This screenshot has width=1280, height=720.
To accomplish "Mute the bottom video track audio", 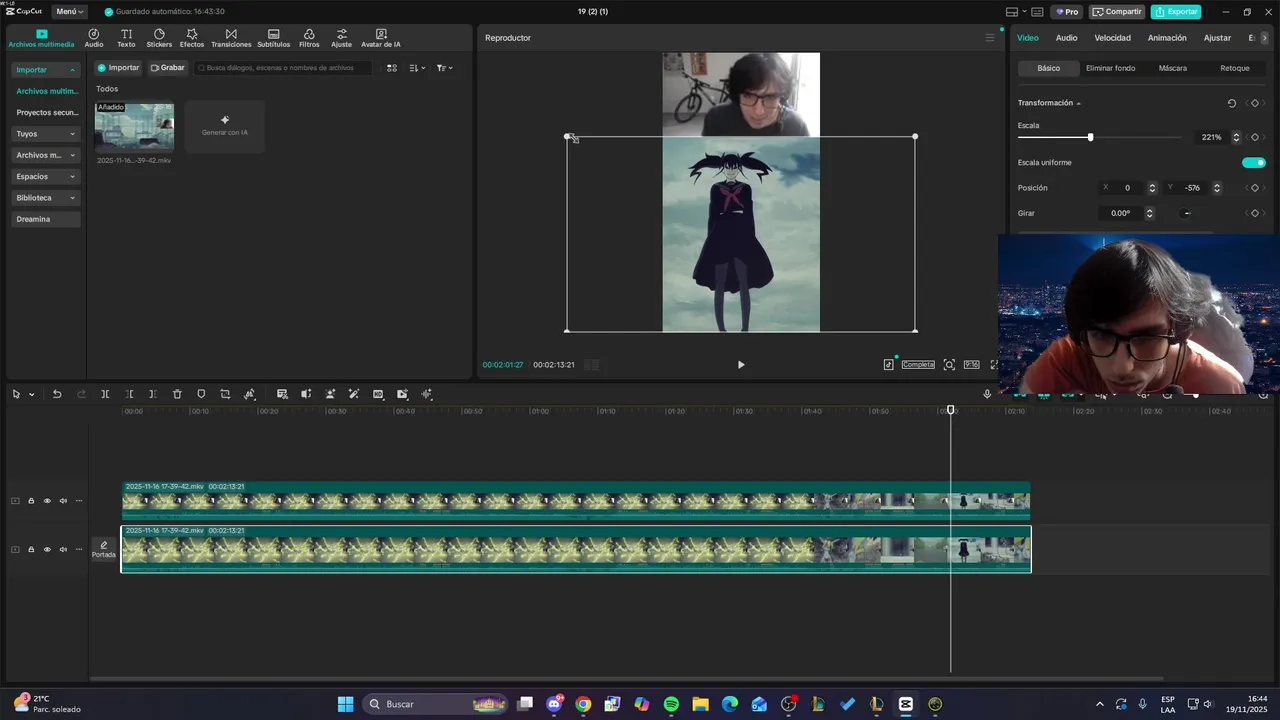I will [63, 549].
